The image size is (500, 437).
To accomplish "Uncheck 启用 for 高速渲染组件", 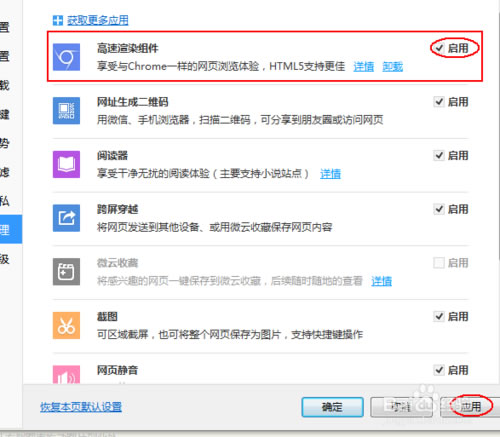I will 439,48.
